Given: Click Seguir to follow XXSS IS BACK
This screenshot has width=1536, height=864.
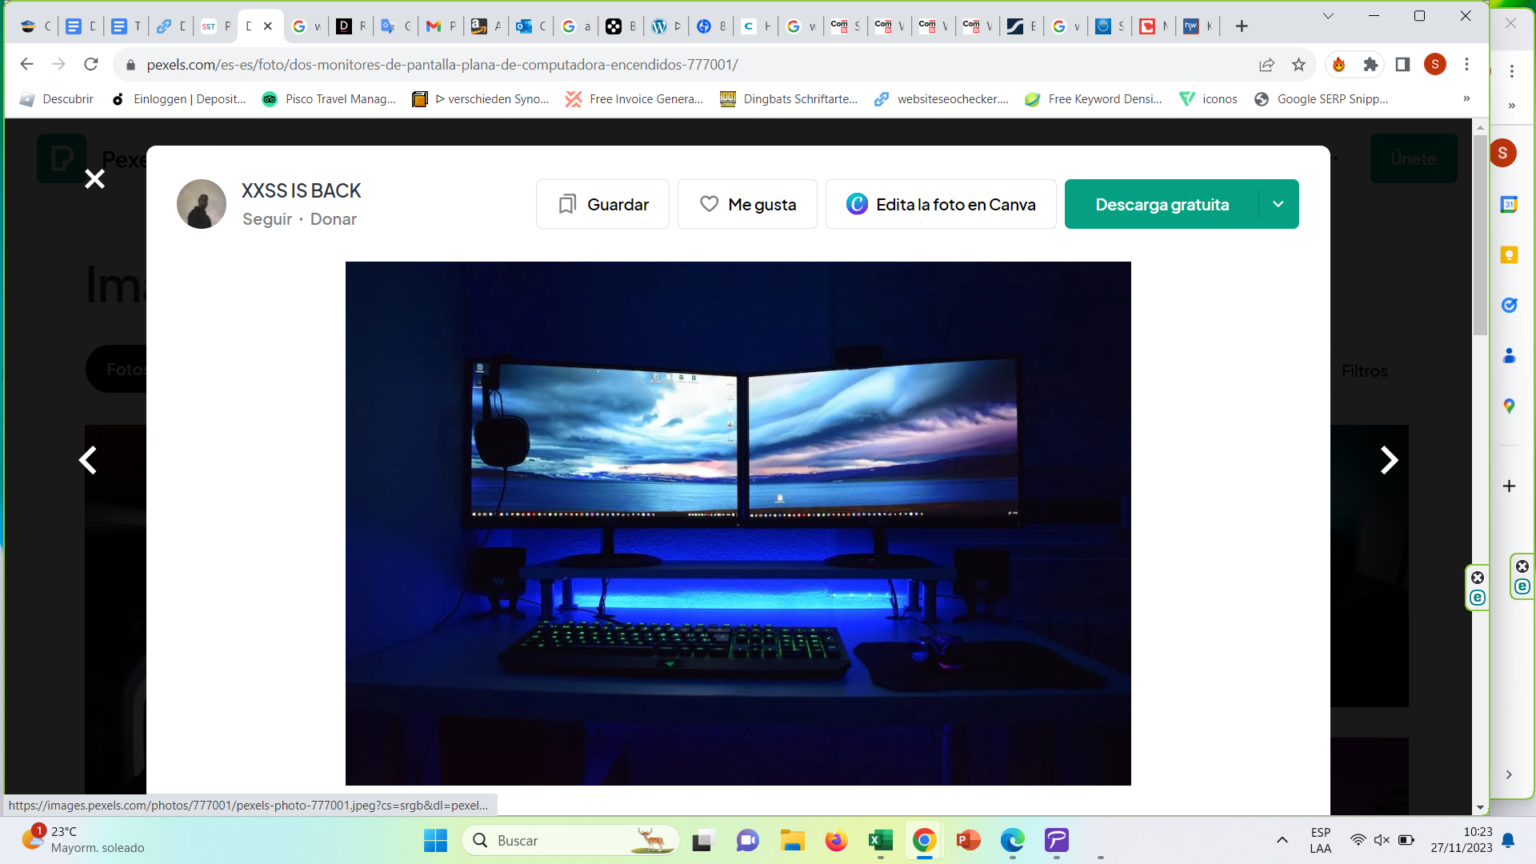Looking at the screenshot, I should (266, 218).
